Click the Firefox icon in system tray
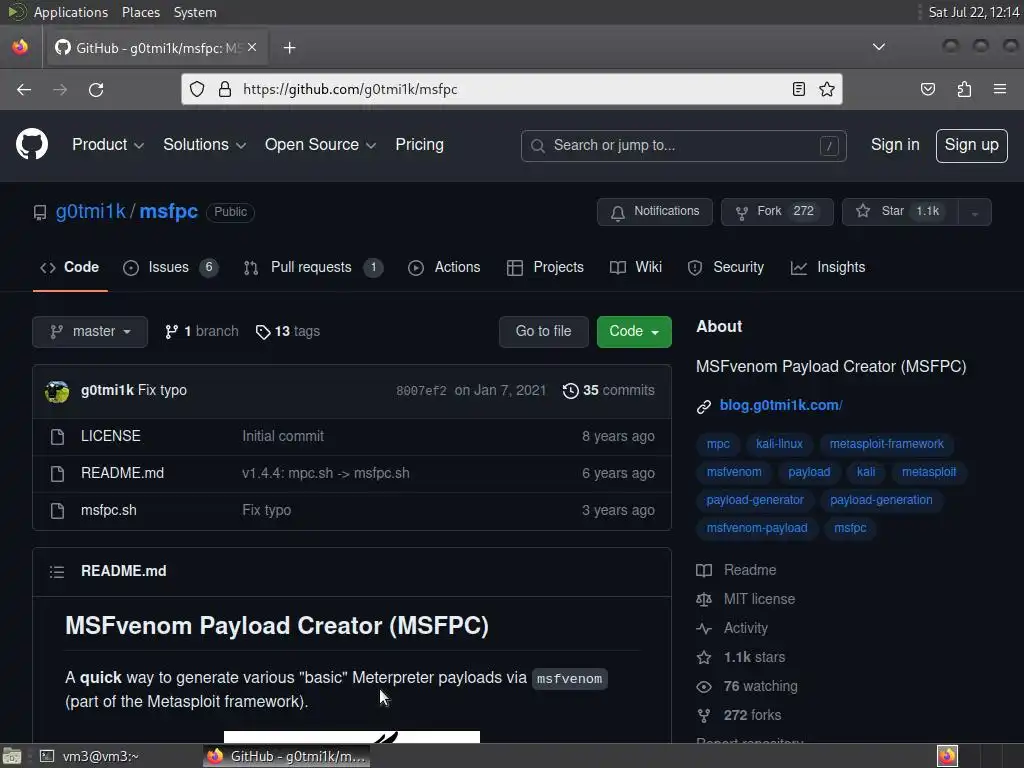The height and width of the screenshot is (768, 1024). click(x=947, y=756)
